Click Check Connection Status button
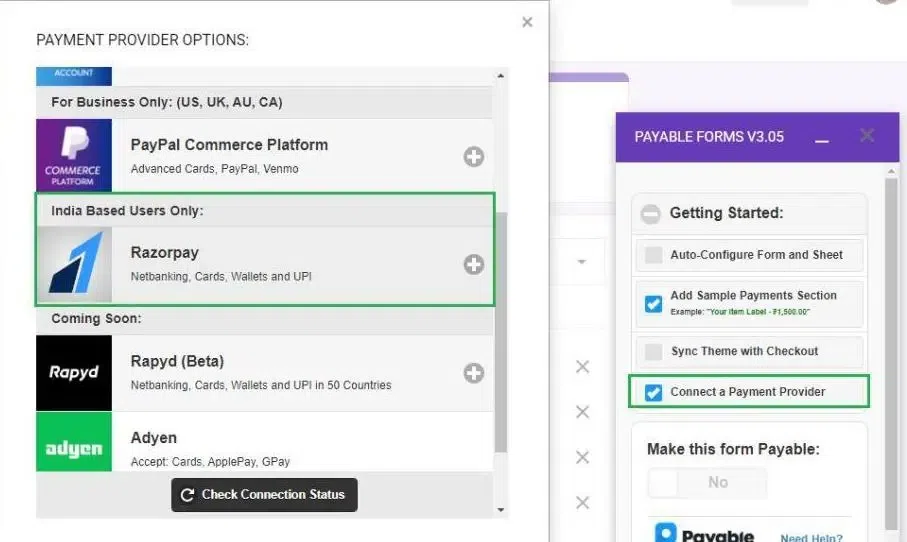Viewport: 907px width, 542px height. pos(264,495)
